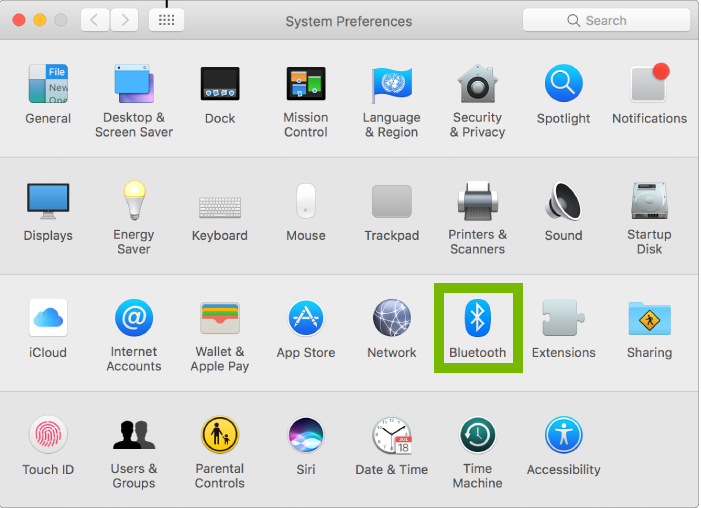
Task: Focus the Search field
Action: click(x=606, y=20)
